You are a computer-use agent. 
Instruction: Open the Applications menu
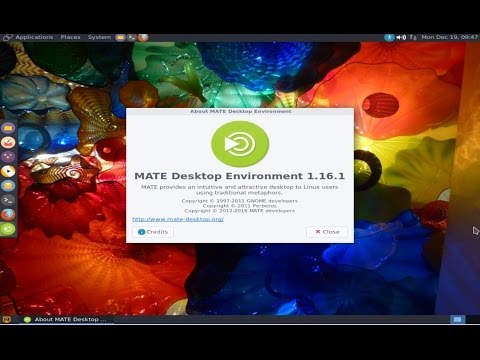tap(34, 37)
